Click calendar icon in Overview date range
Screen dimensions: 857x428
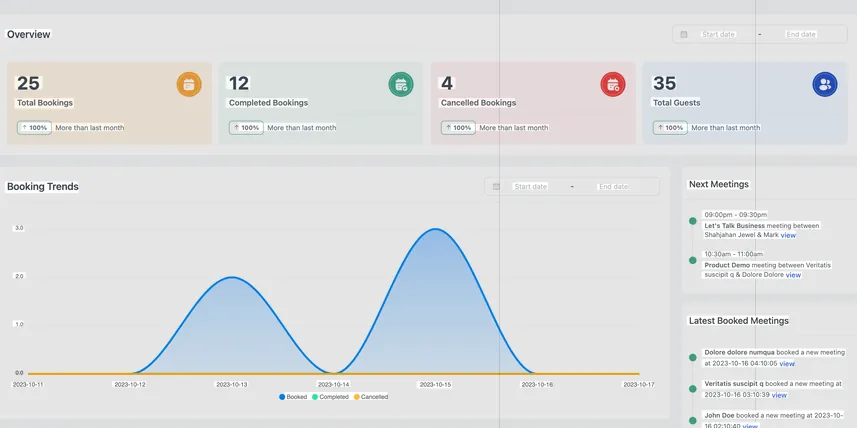pos(684,34)
